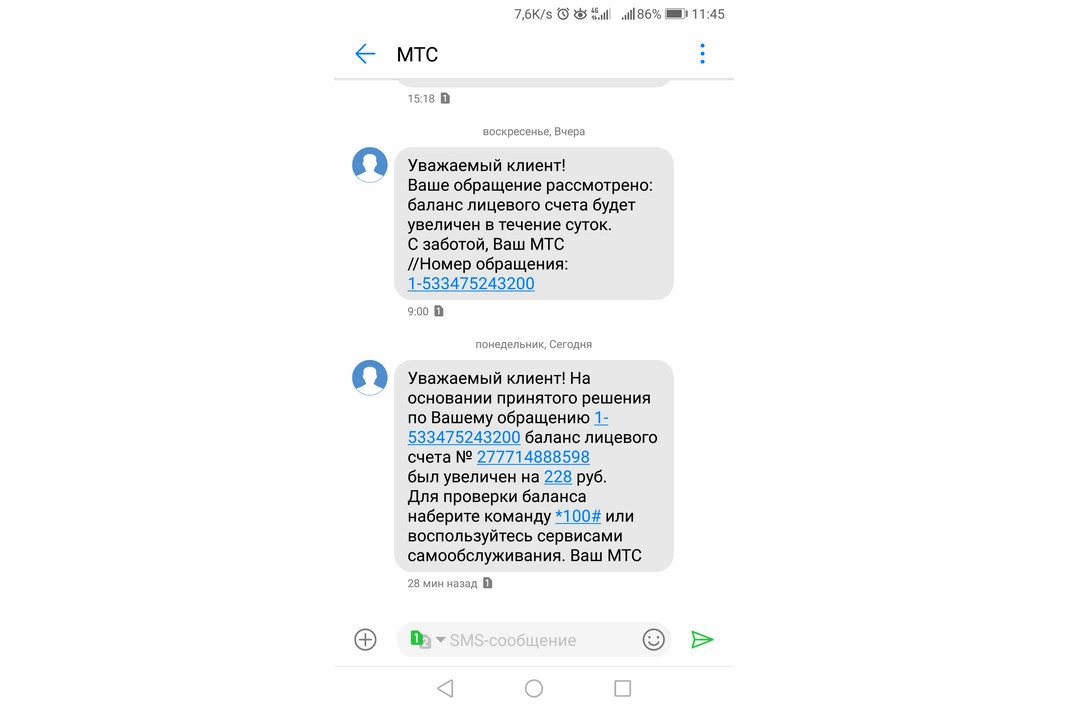Viewport: 1067px width, 711px height.
Task: Open link 1-533475243200 in Sunday message
Action: 471,284
